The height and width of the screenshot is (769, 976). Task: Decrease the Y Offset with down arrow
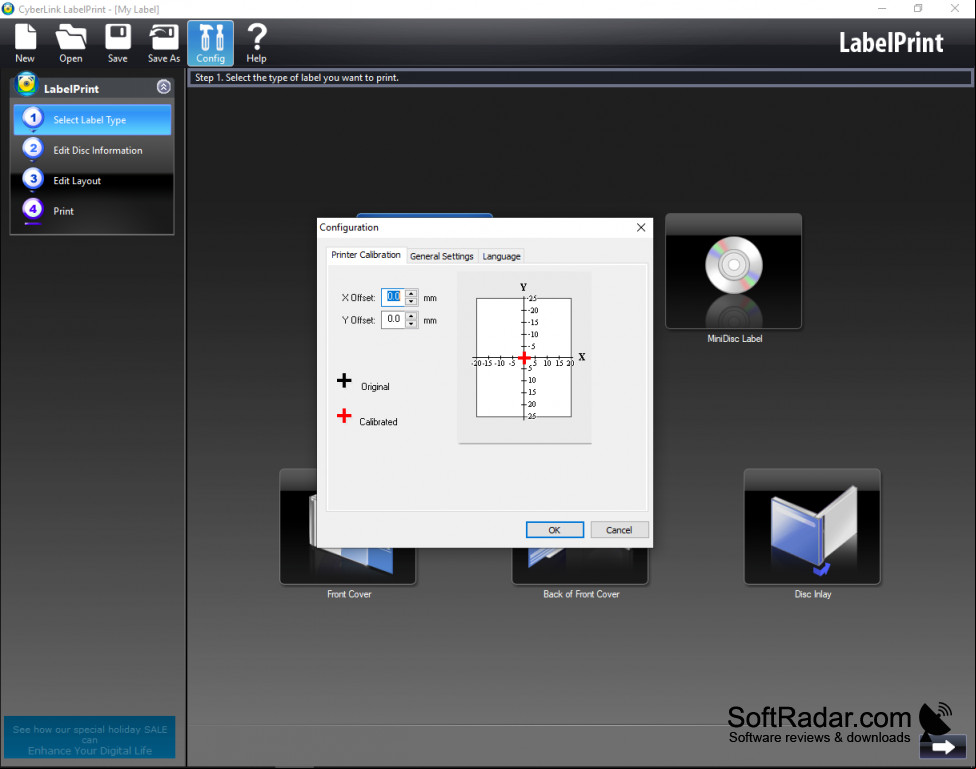click(x=411, y=324)
